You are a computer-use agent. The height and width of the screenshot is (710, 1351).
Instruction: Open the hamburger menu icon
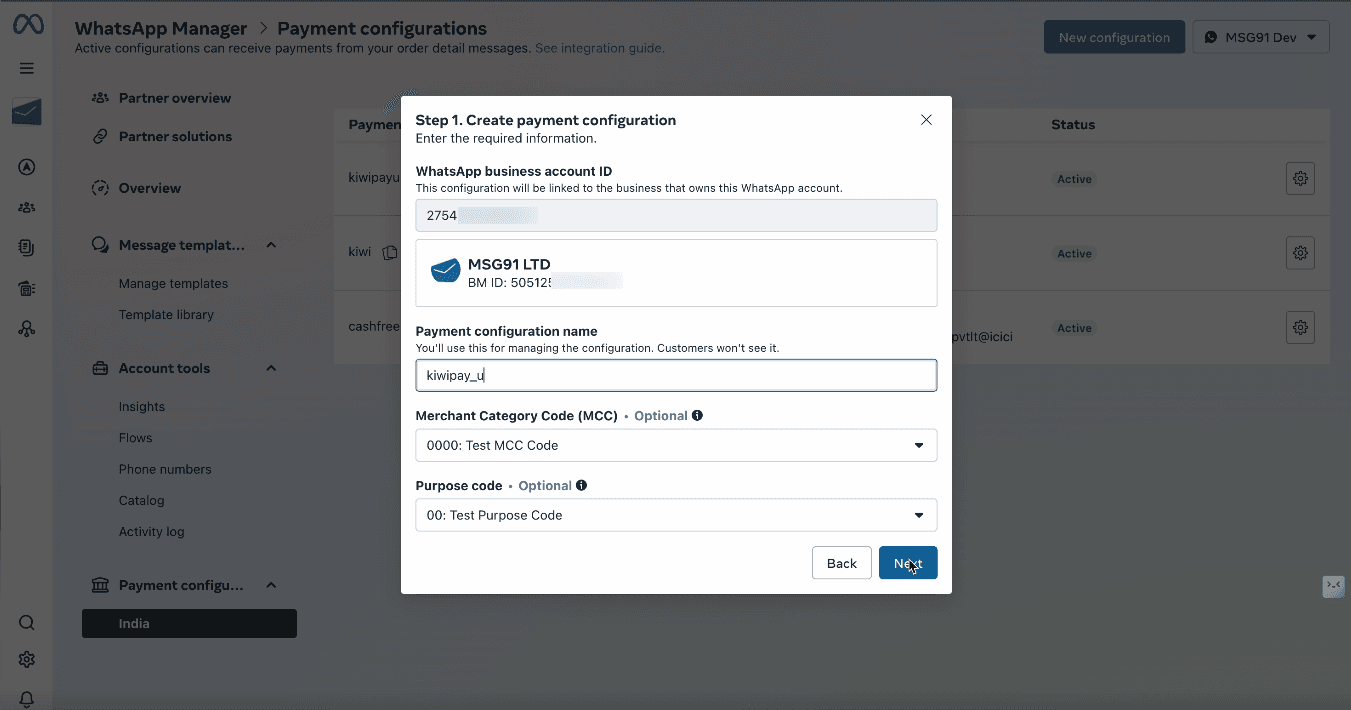tap(27, 68)
